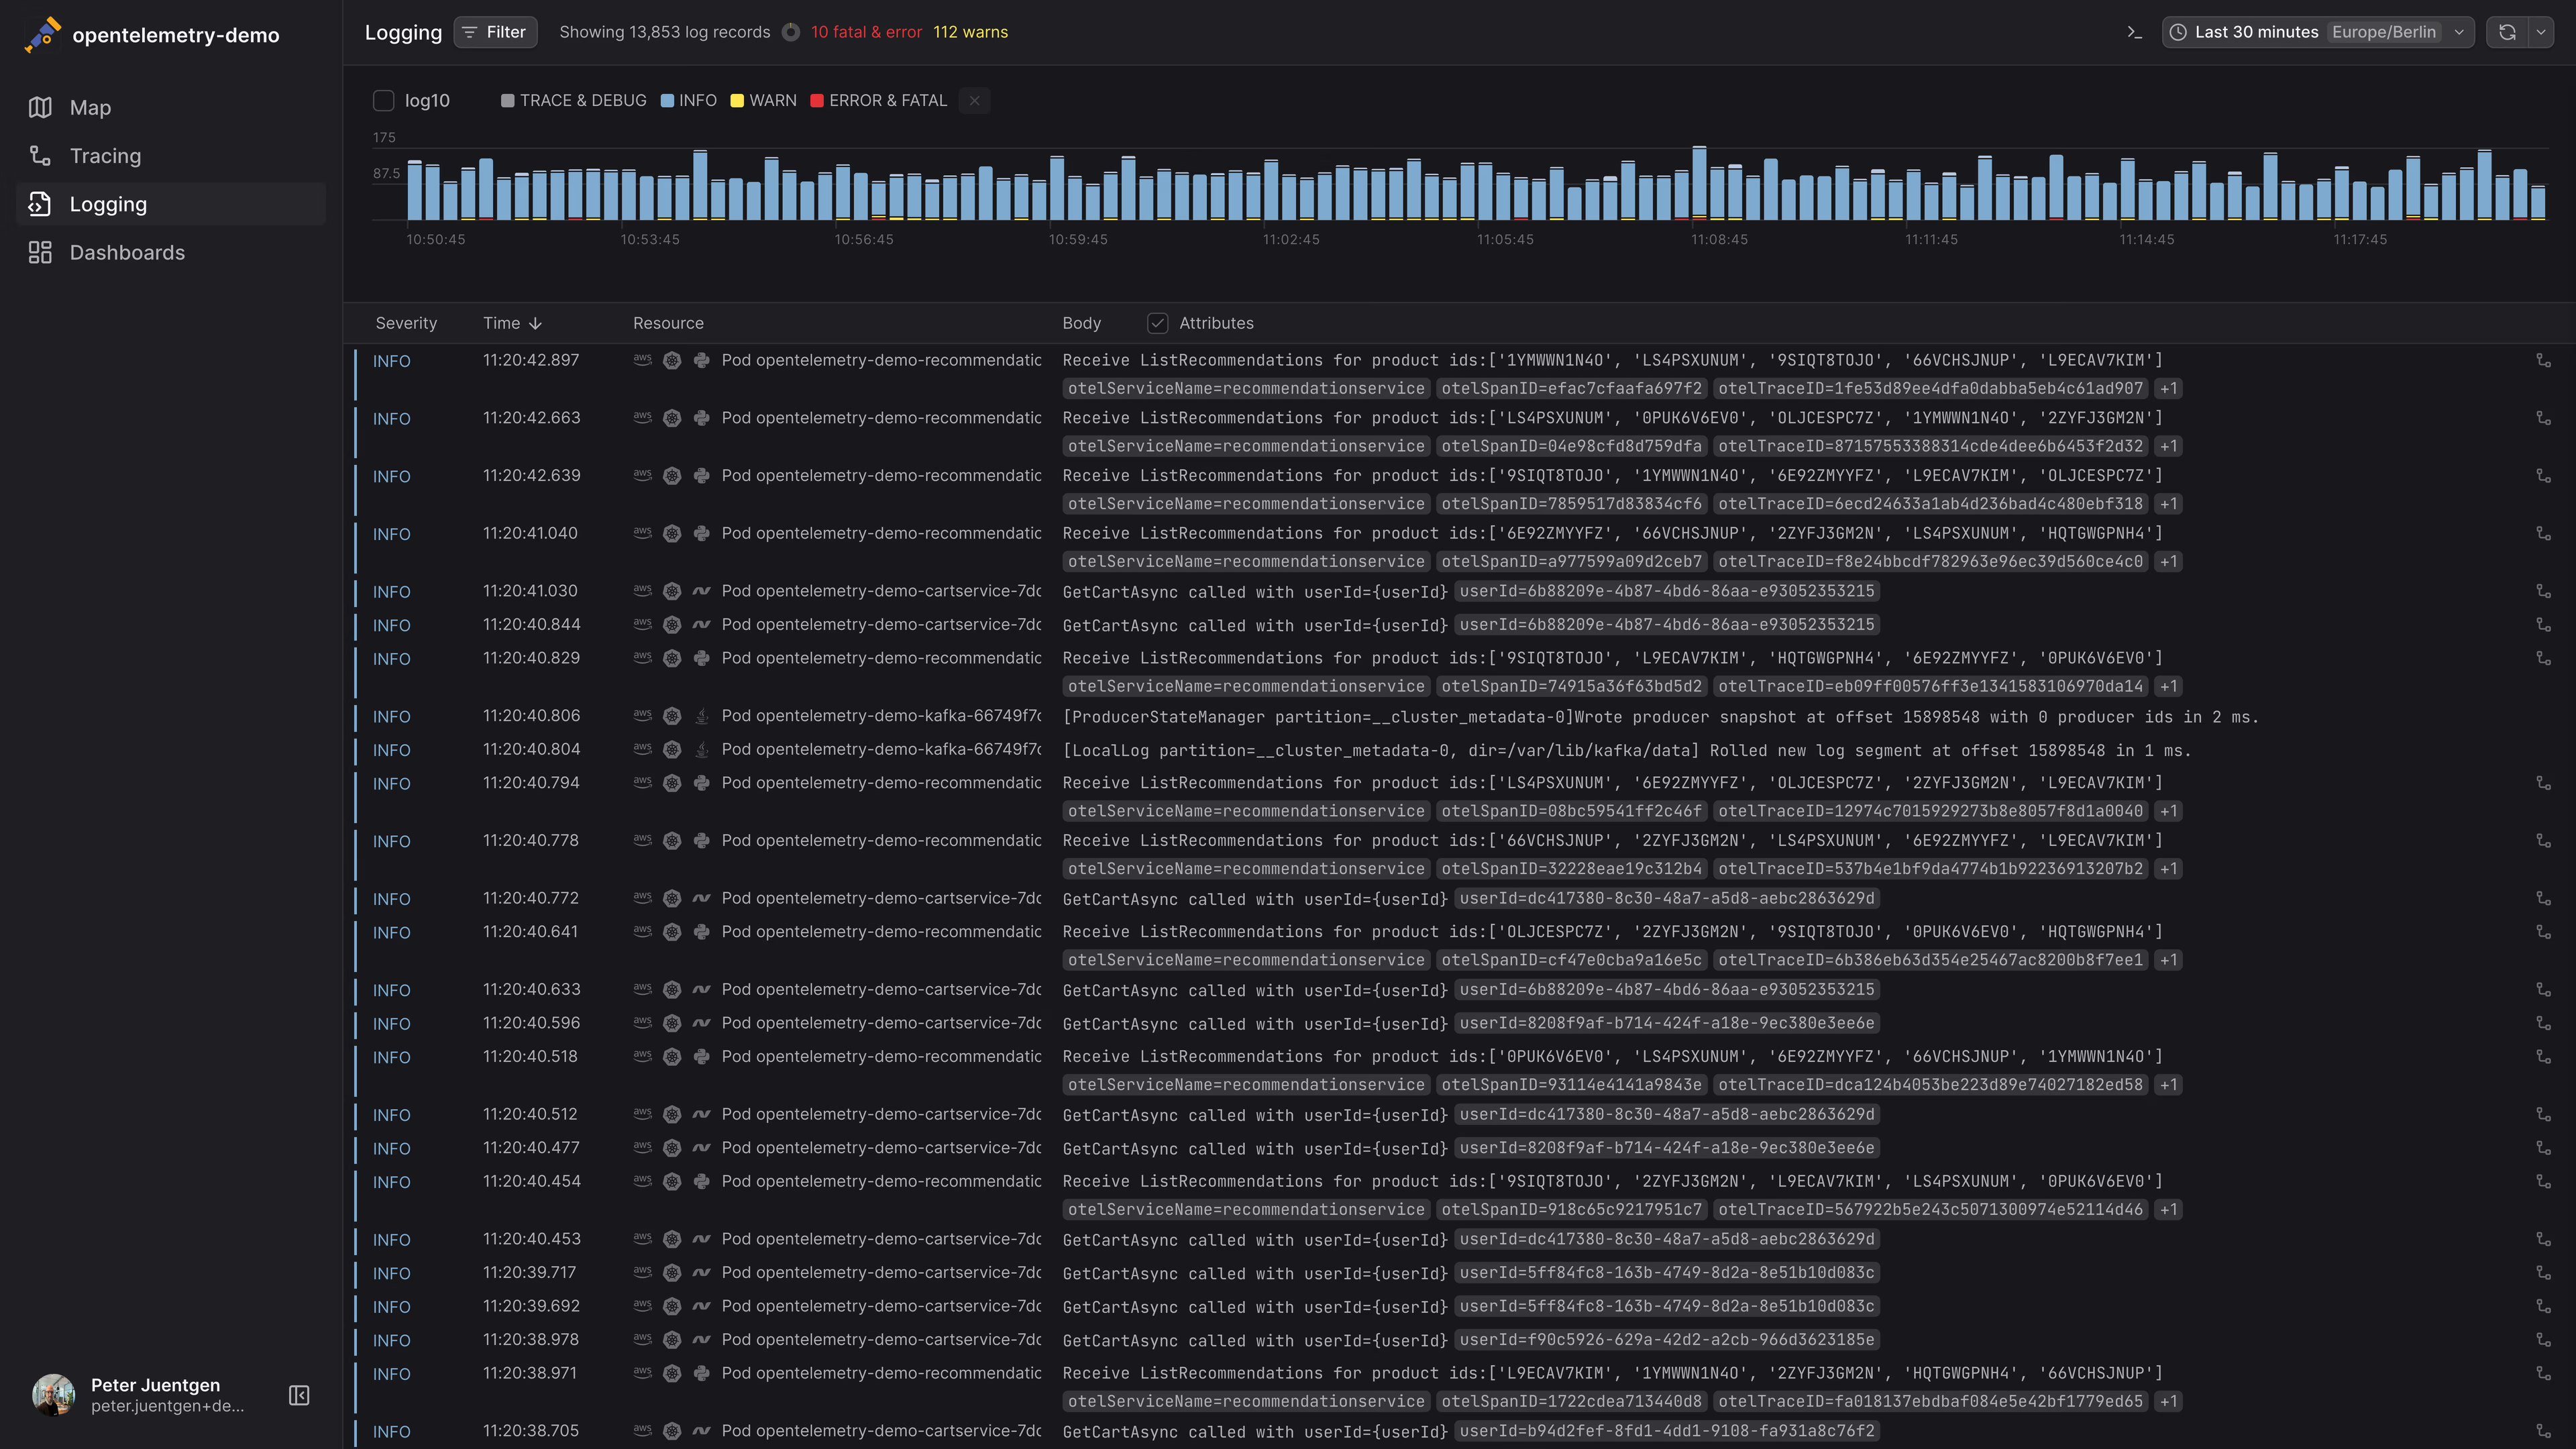Click the 10 fatal & error link
Screen dimensions: 2576x1449
point(866,32)
